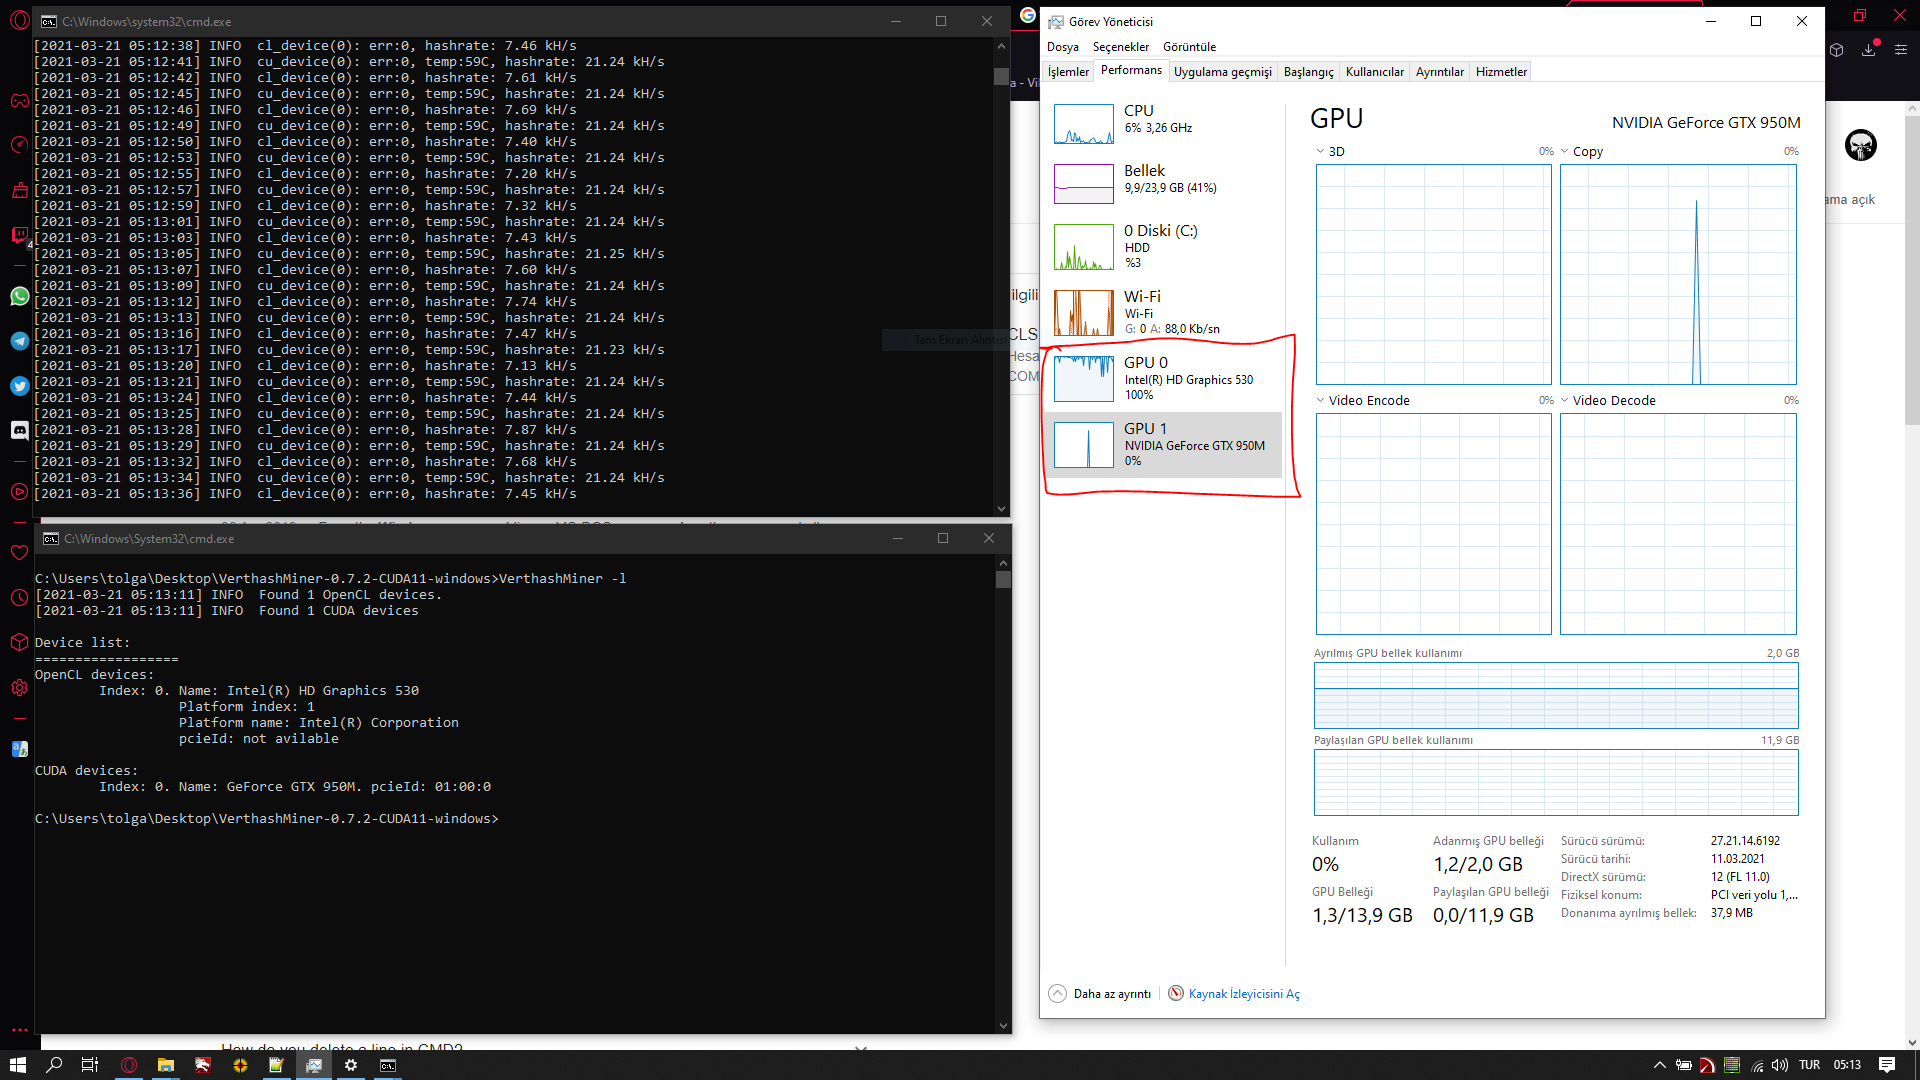The width and height of the screenshot is (1920, 1080).
Task: Open the Seçenekler menu
Action: click(1121, 46)
